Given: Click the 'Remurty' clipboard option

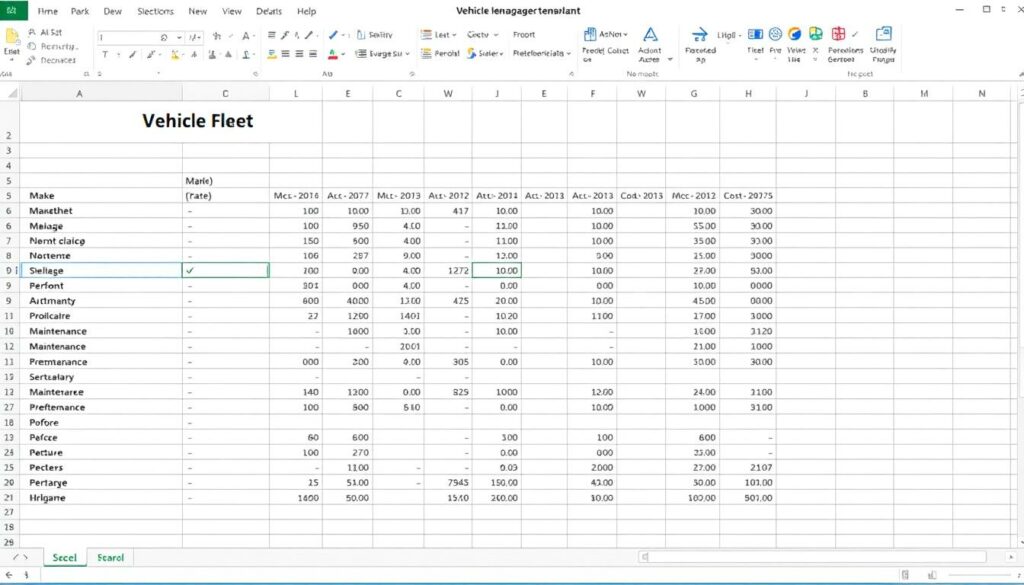Looking at the screenshot, I should [x=52, y=46].
